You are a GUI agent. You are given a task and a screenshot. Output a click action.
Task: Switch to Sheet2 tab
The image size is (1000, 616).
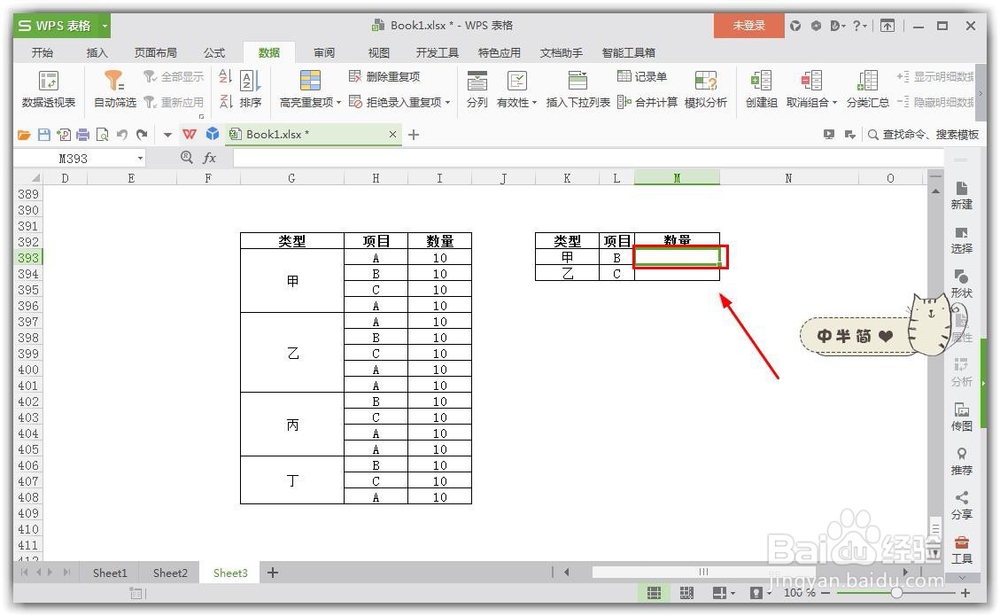[x=170, y=573]
